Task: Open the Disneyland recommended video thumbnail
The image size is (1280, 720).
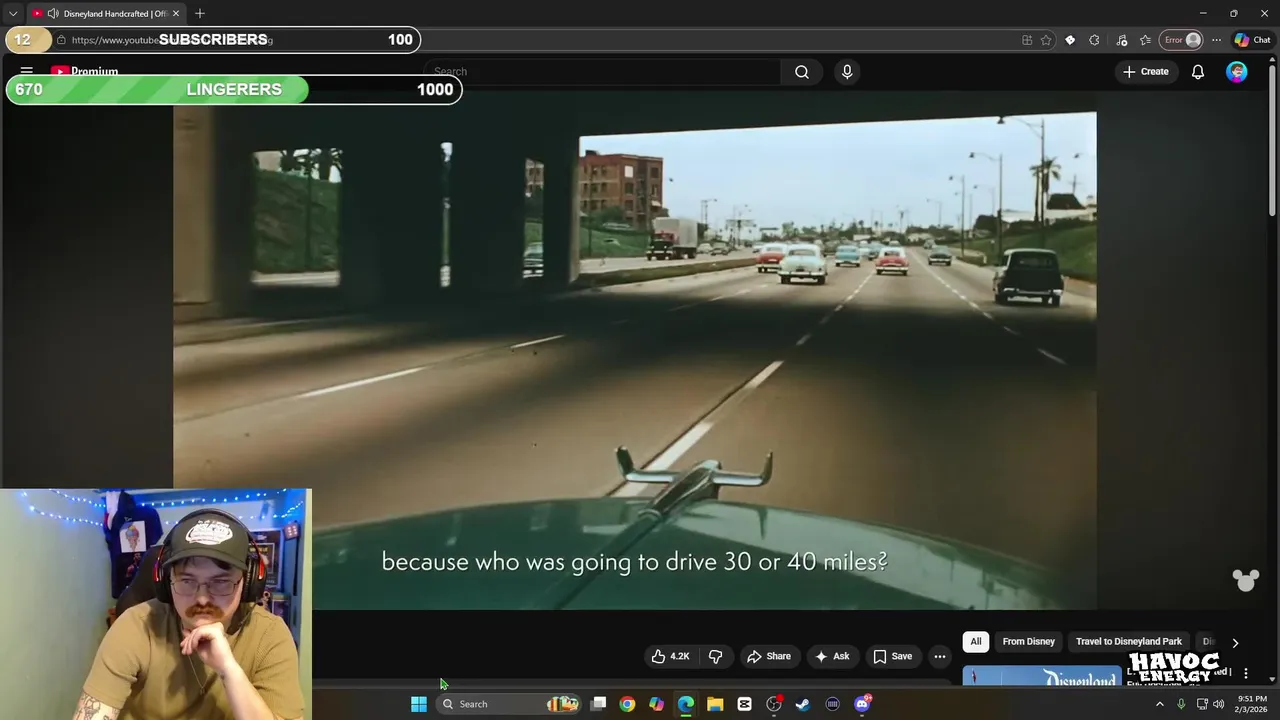Action: tap(1042, 676)
